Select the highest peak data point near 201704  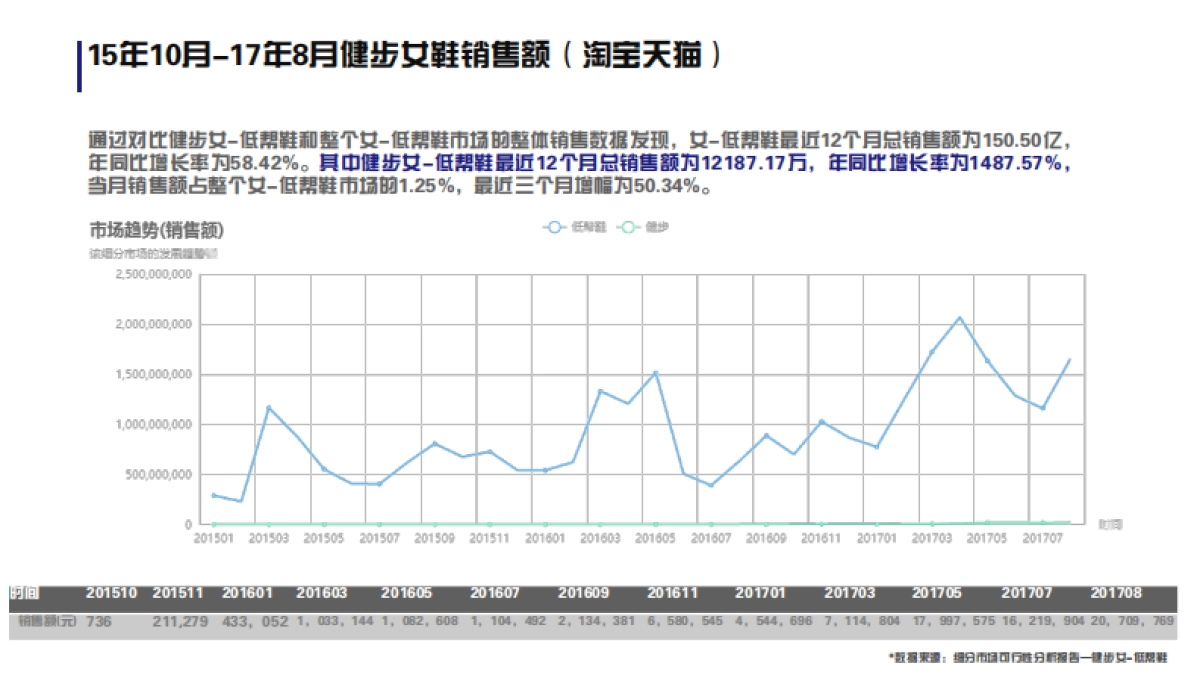tap(958, 317)
